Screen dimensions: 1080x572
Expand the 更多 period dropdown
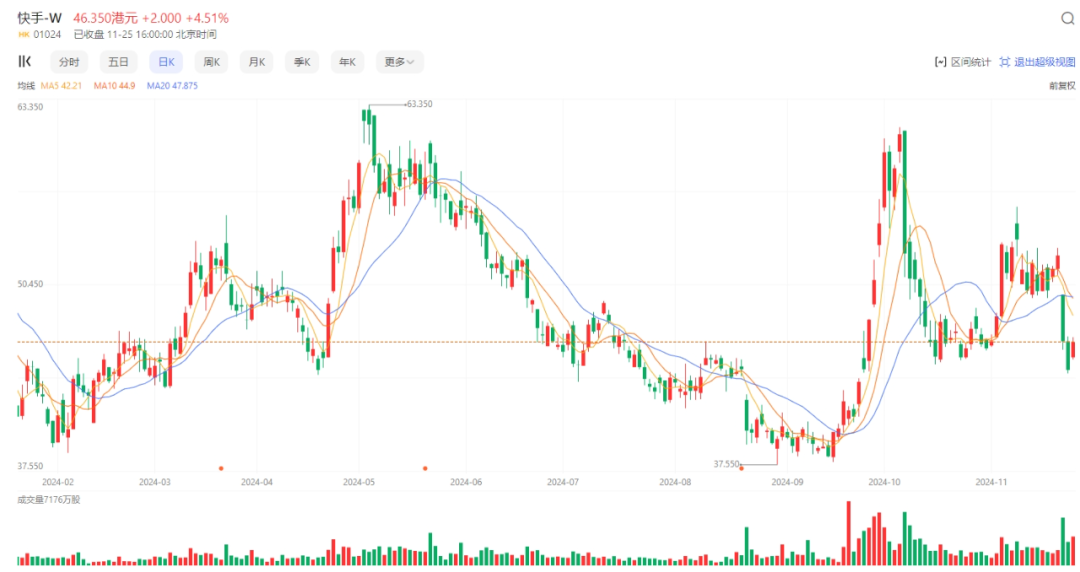tap(399, 62)
